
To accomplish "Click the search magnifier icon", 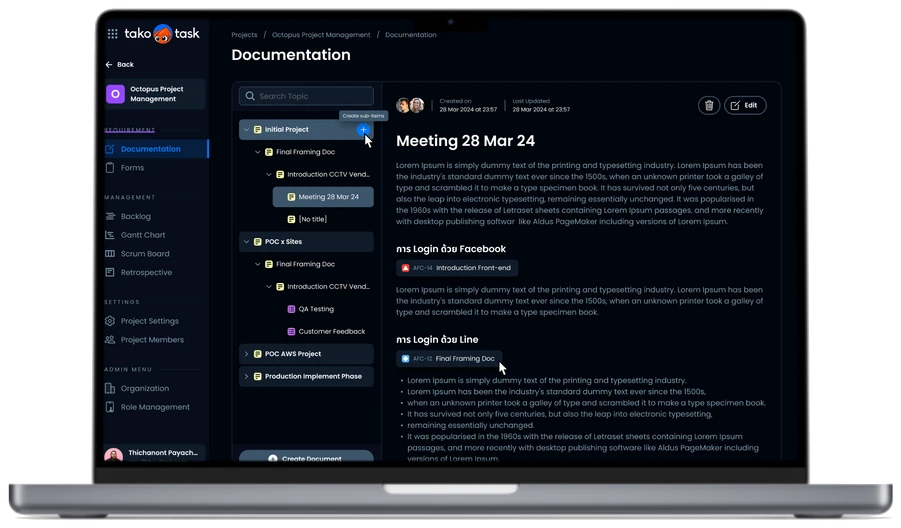I will (250, 96).
